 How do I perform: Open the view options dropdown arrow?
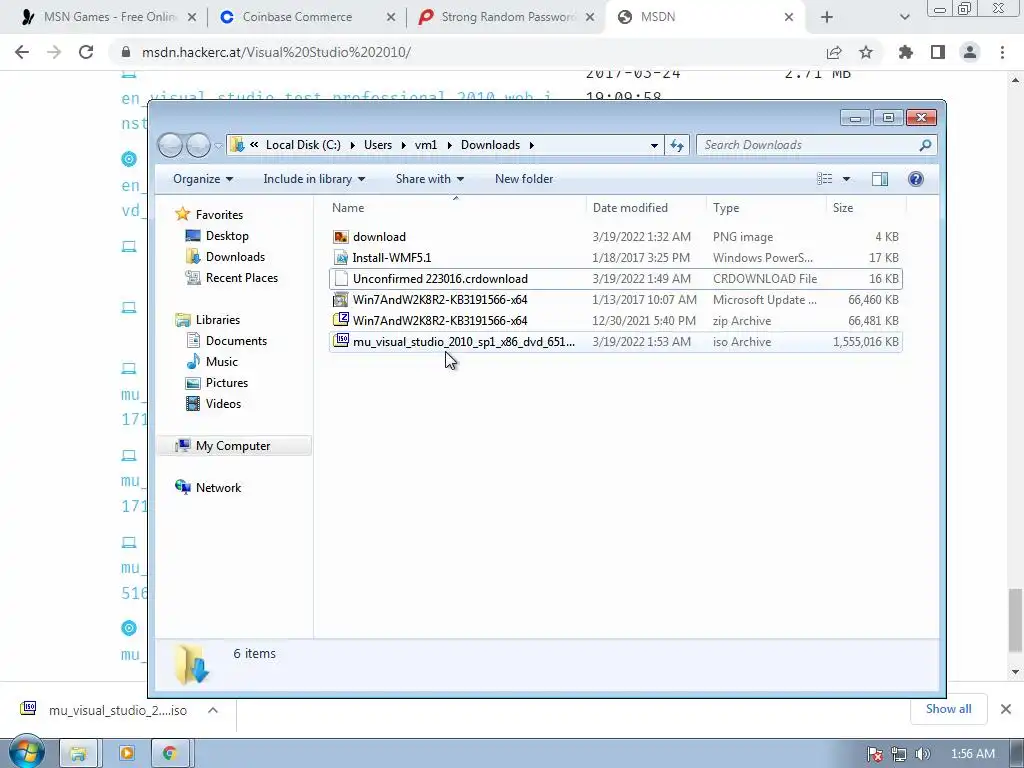tap(846, 179)
